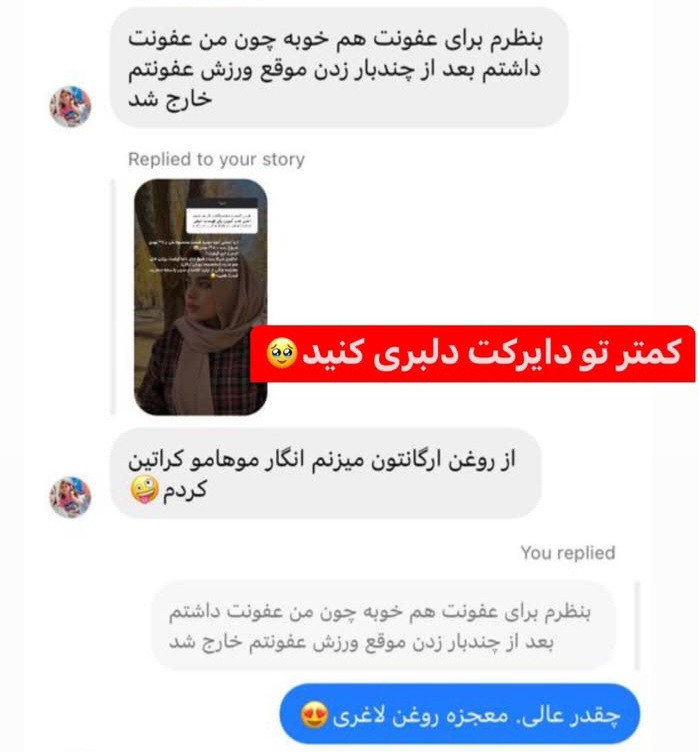Open the sender's avatar beside the infection message
699x752 pixels.
pyautogui.click(x=71, y=106)
